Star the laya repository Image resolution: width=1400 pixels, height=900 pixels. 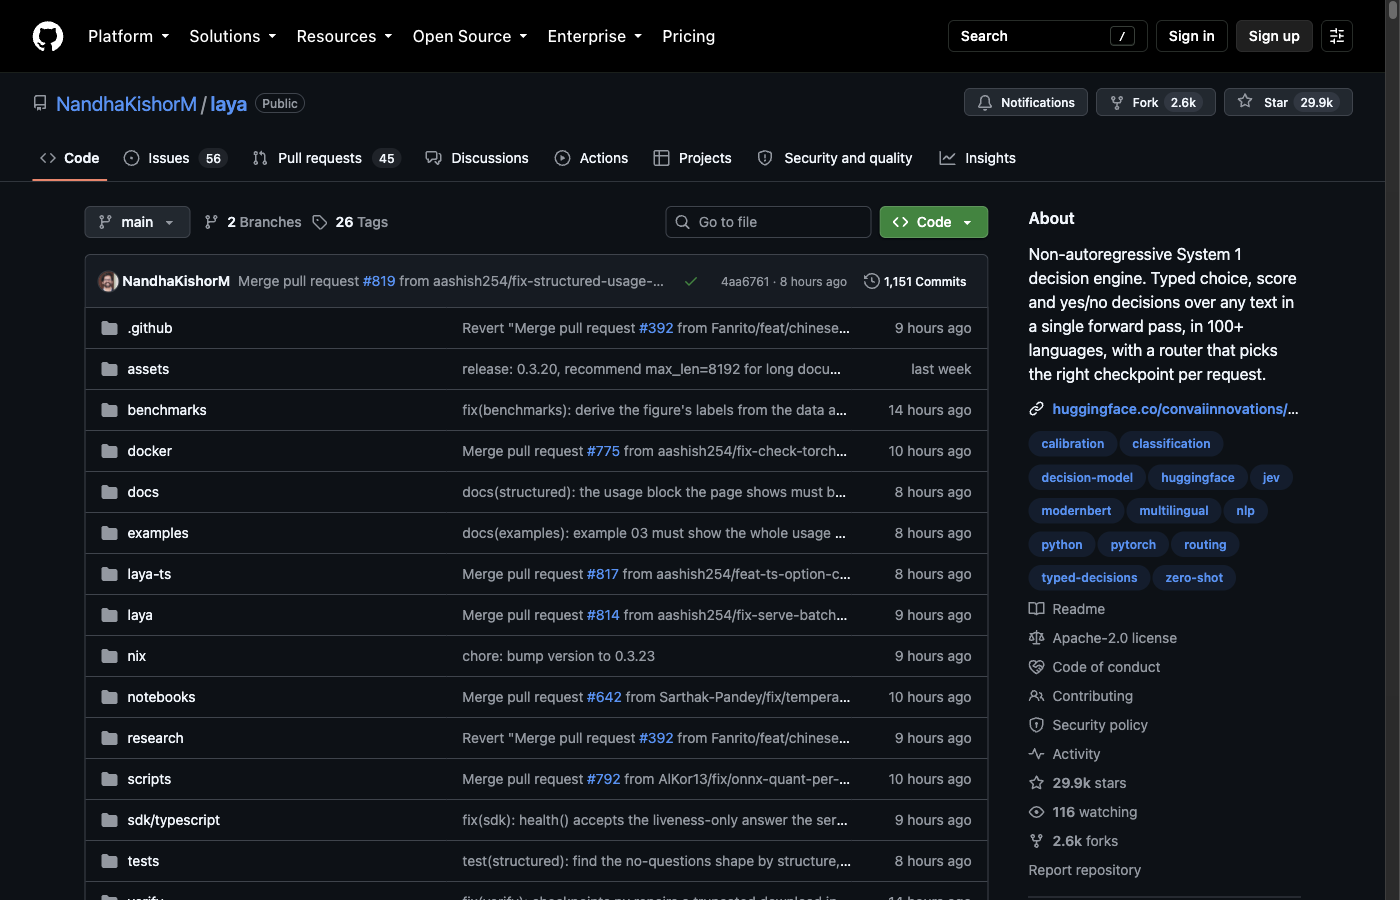[1288, 102]
